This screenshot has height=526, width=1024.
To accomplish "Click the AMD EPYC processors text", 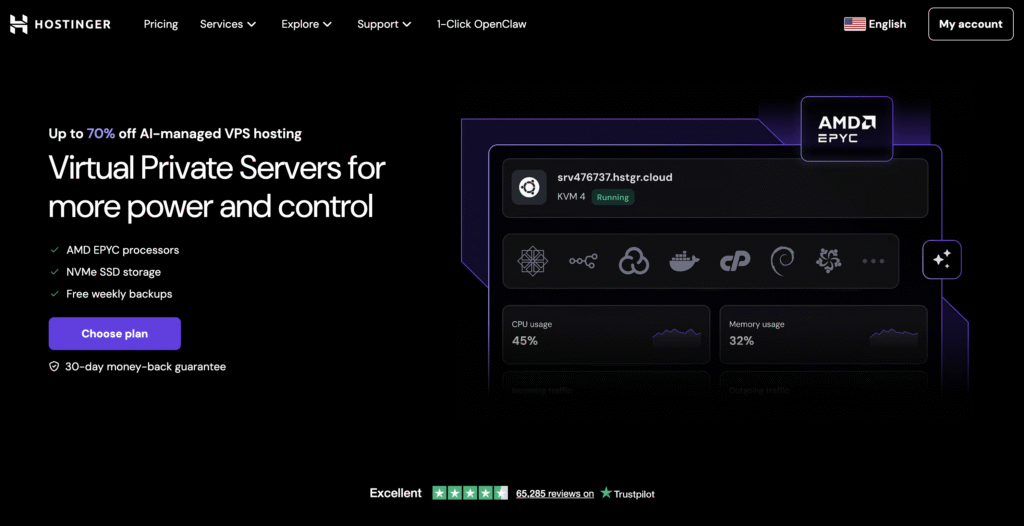I will [123, 250].
